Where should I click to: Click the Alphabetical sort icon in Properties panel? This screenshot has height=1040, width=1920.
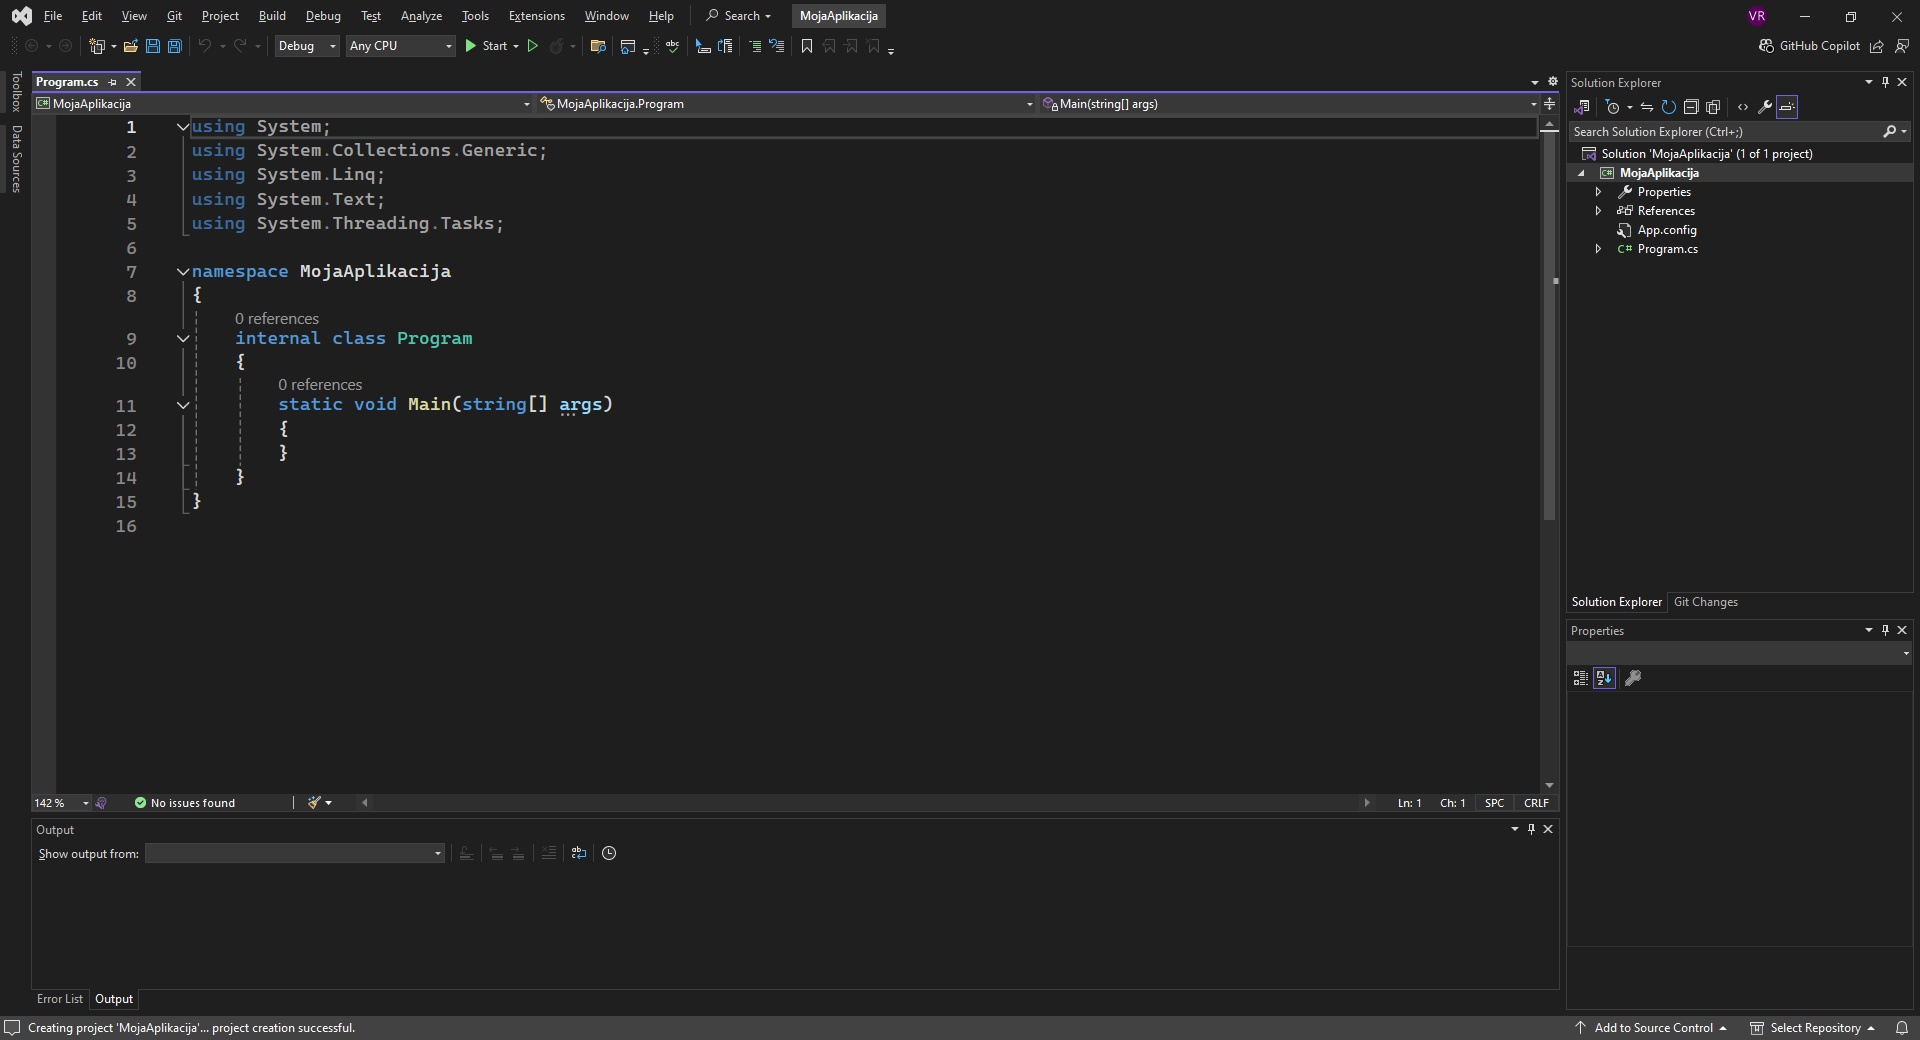[x=1604, y=678]
